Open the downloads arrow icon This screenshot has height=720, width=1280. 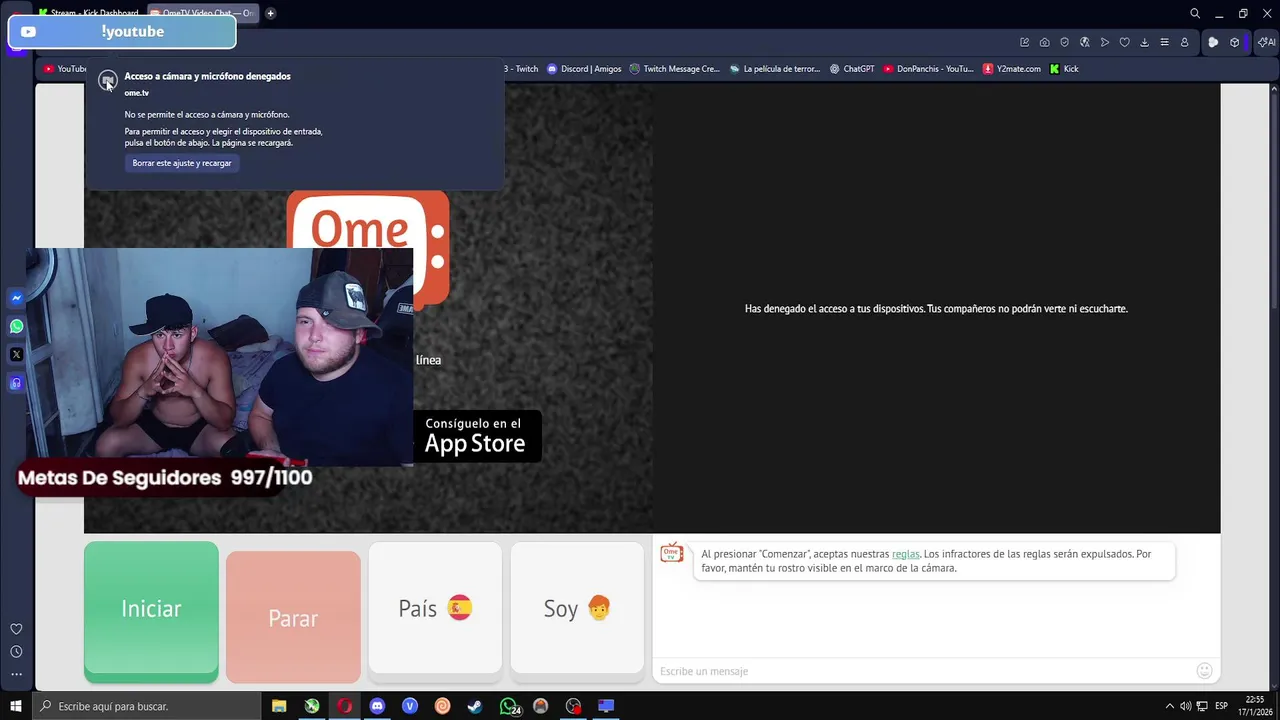click(1144, 42)
